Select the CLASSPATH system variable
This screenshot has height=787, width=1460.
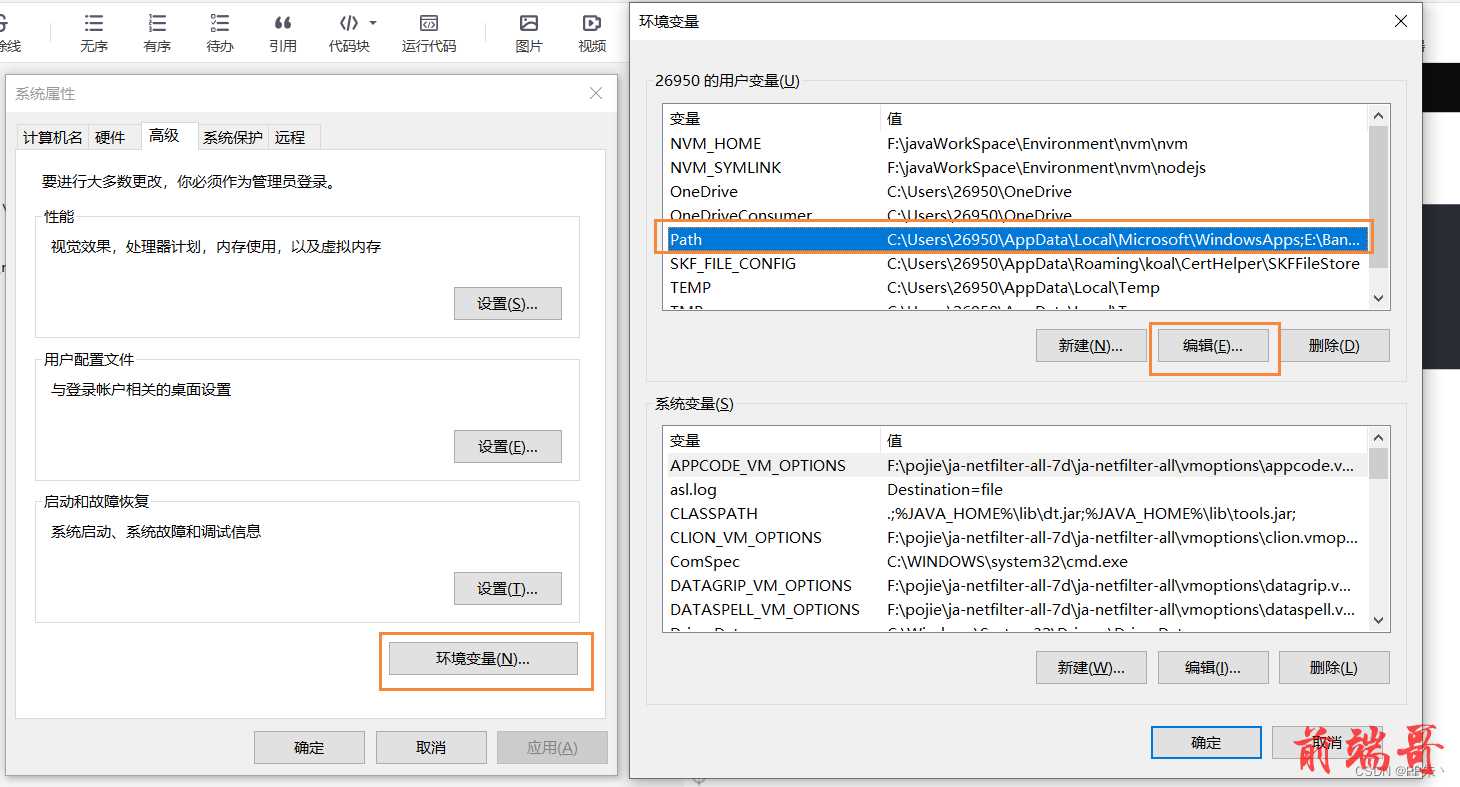point(1015,513)
